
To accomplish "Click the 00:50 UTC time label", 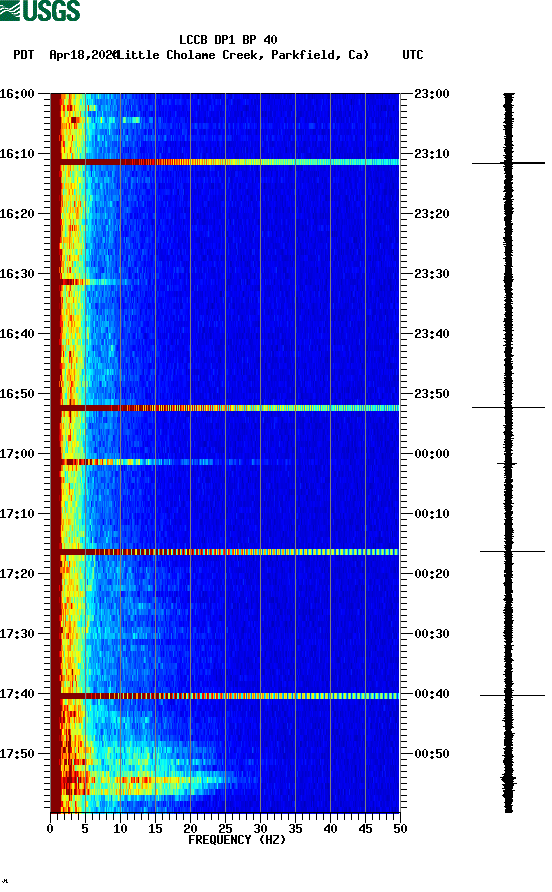I will tap(432, 754).
